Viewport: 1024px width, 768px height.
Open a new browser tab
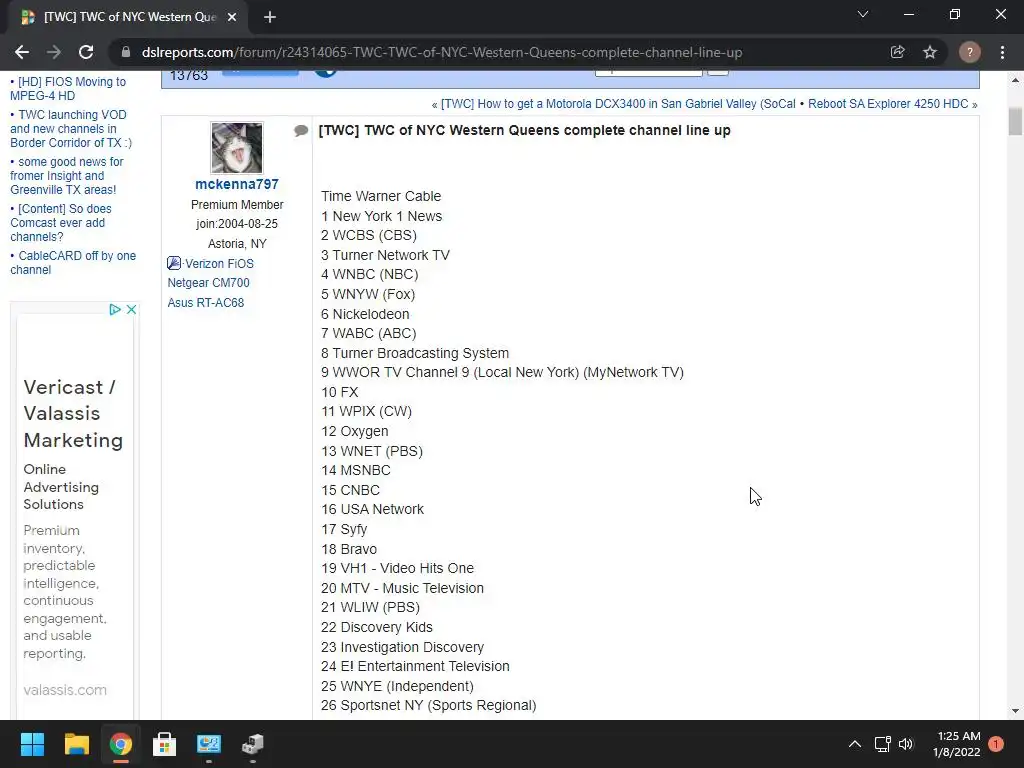tap(270, 17)
